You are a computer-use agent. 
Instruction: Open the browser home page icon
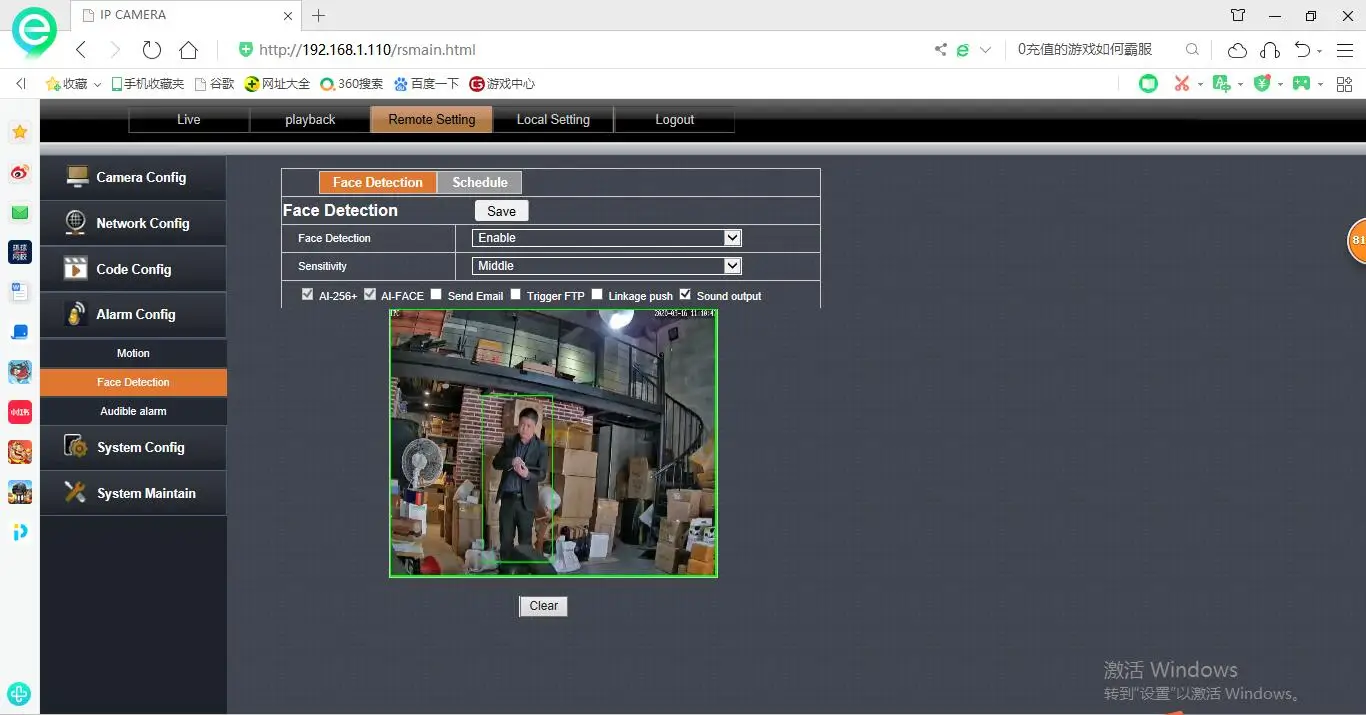coord(188,50)
